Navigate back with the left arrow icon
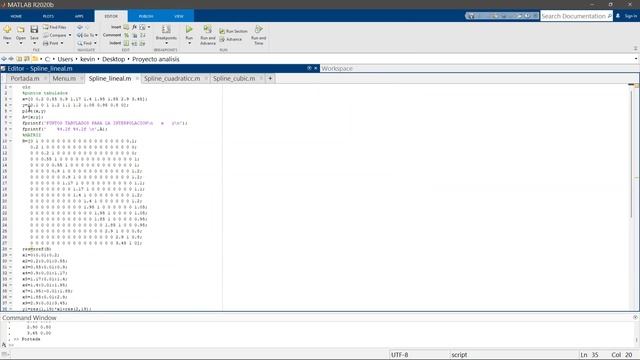The height and width of the screenshot is (360, 640). [x=80, y=27]
